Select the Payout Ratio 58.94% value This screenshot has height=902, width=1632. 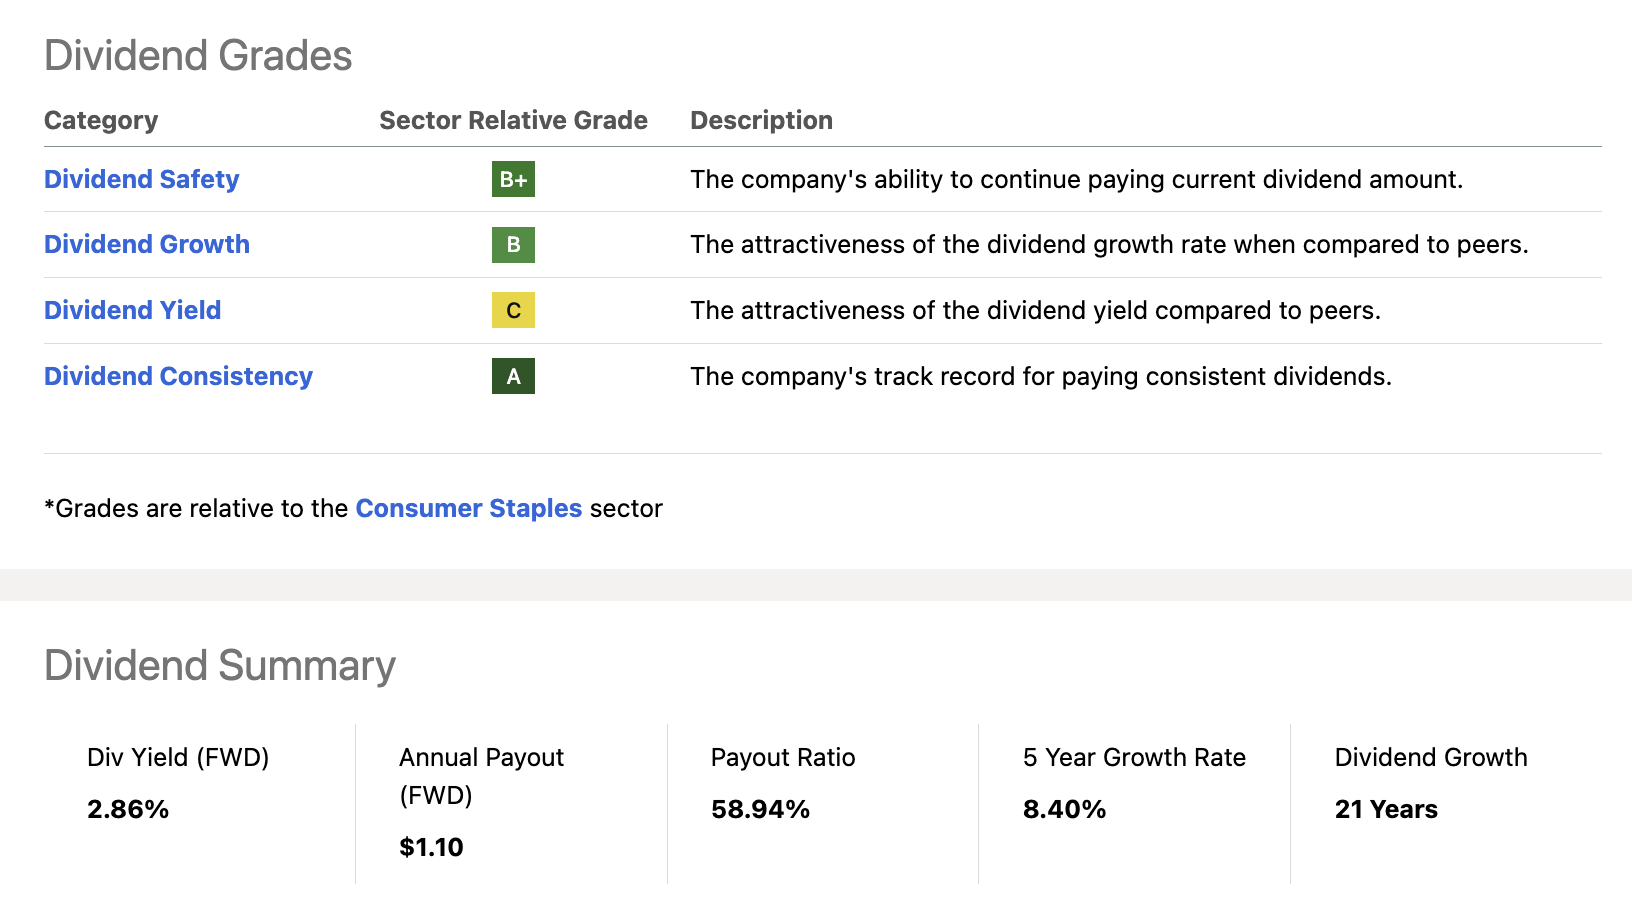[x=760, y=809]
